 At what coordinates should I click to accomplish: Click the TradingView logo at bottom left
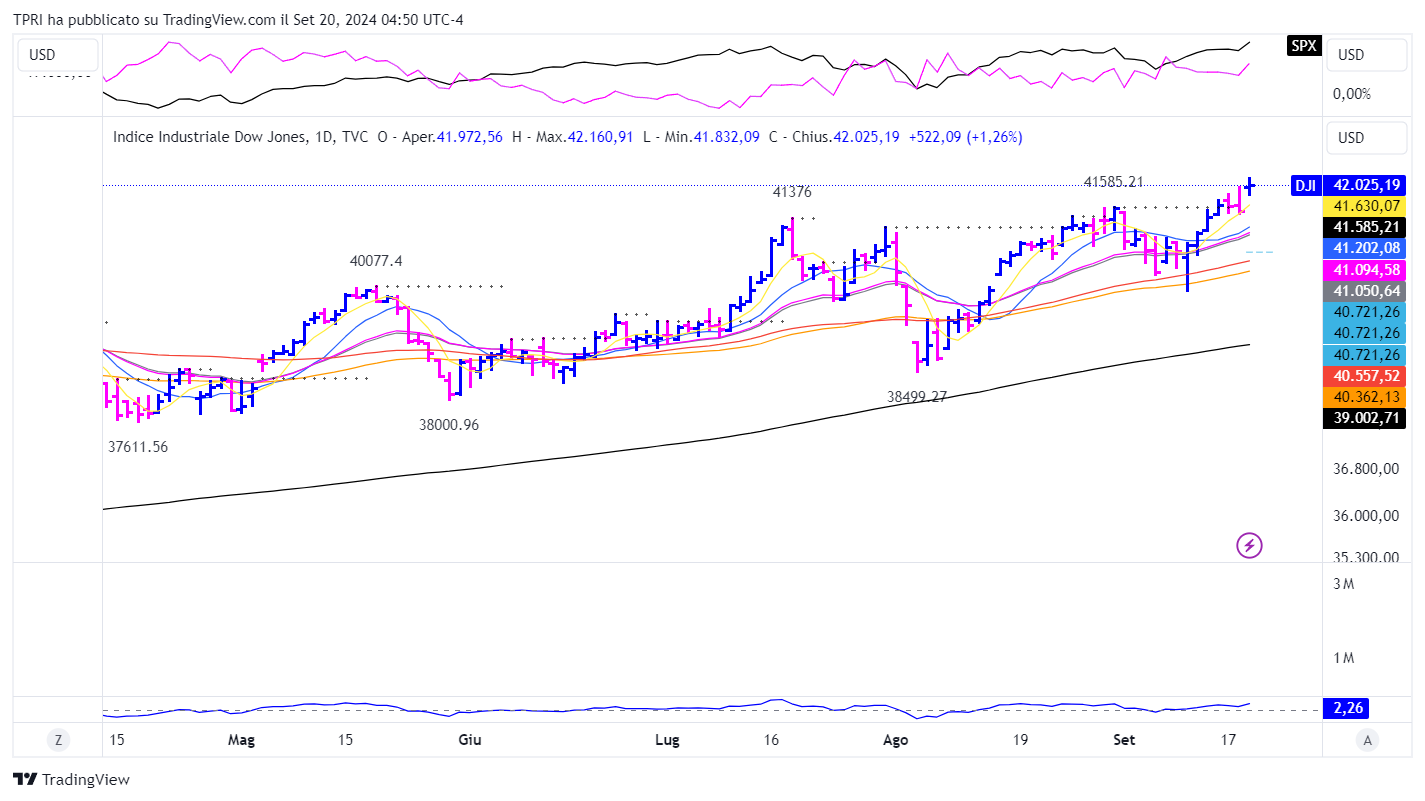71,779
